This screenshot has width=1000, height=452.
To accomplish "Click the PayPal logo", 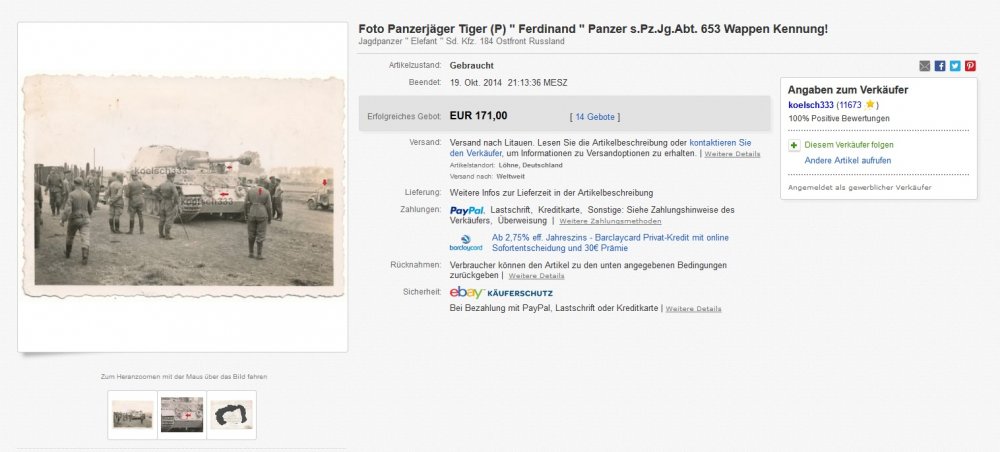I will 467,210.
